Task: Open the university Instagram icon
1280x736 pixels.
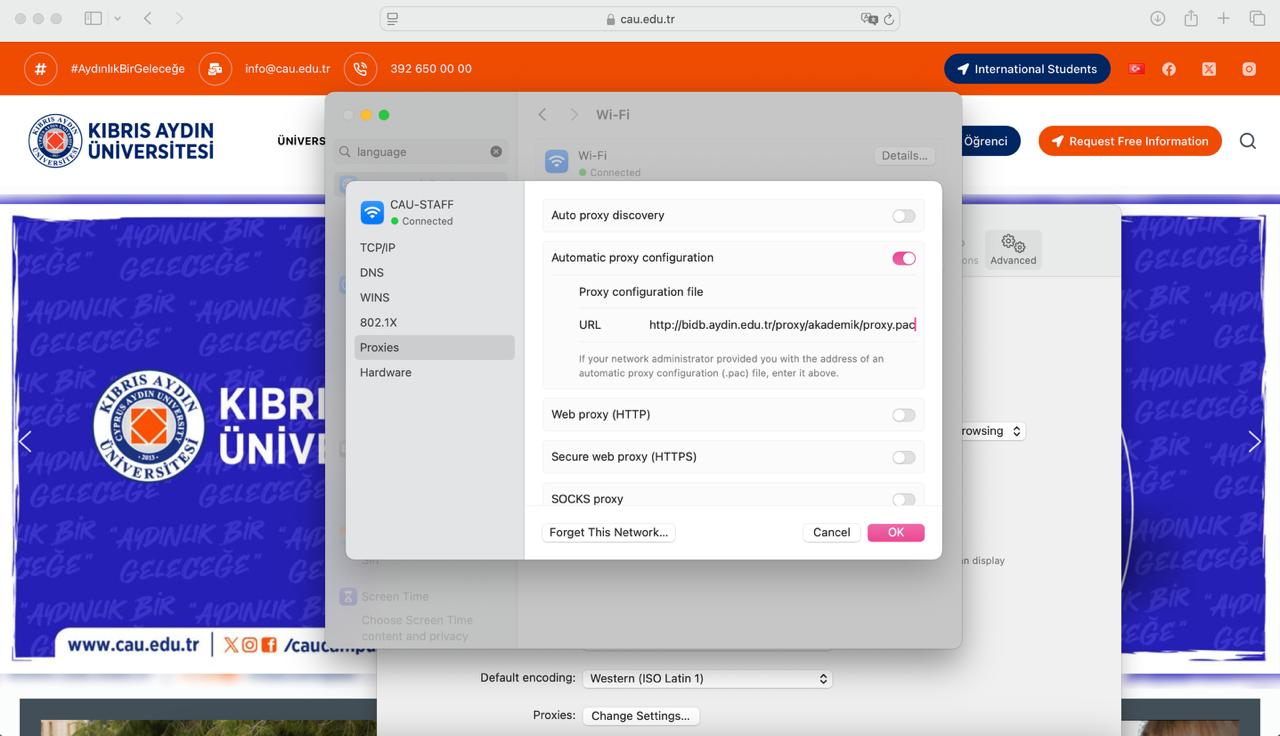Action: 1249,69
